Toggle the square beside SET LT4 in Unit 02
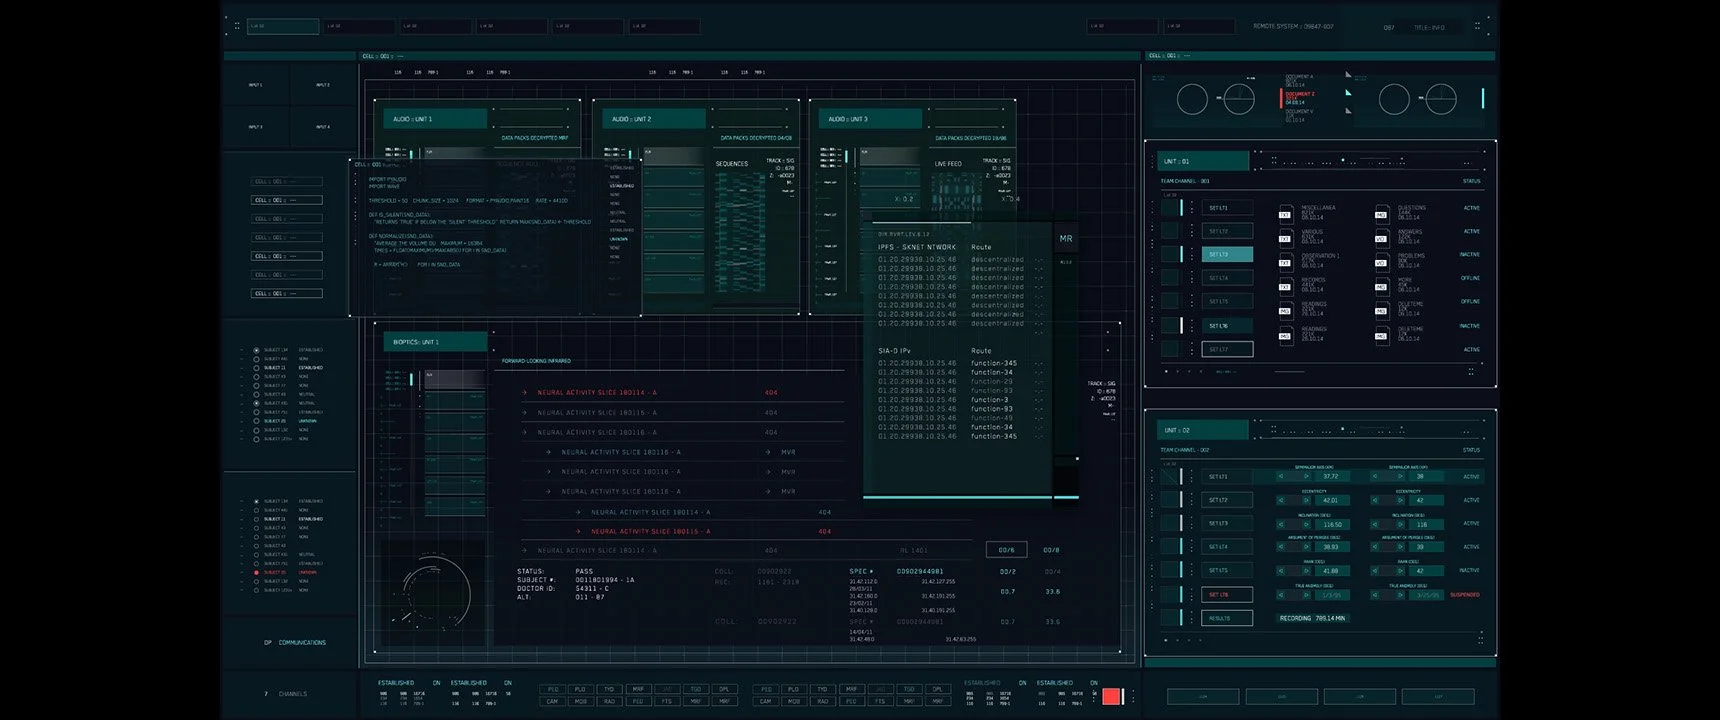 tap(1169, 547)
